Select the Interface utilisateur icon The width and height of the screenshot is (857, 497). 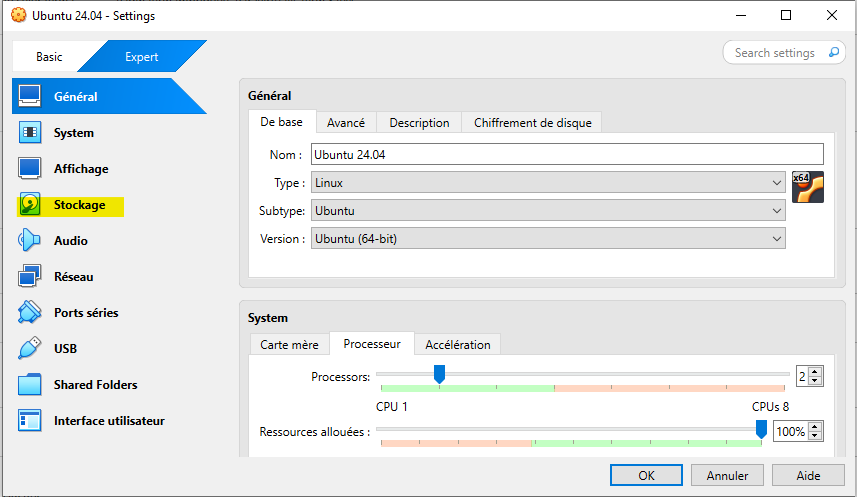tap(30, 421)
